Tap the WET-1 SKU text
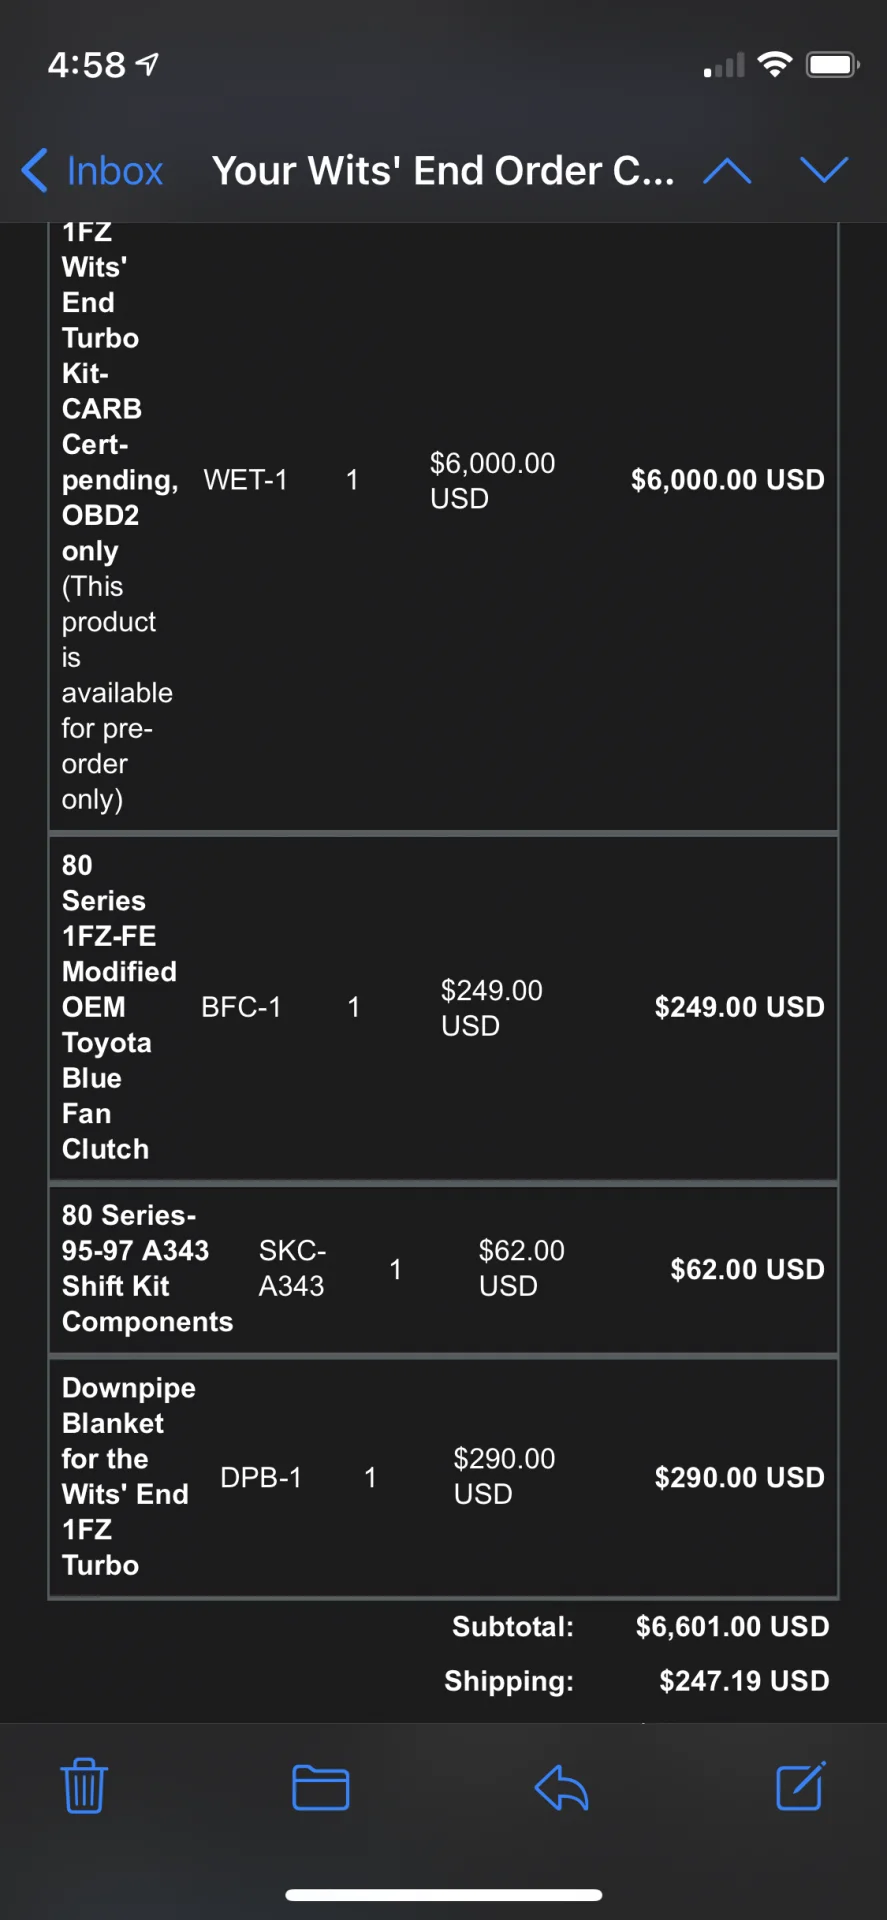Viewport: 887px width, 1920px height. [x=245, y=480]
